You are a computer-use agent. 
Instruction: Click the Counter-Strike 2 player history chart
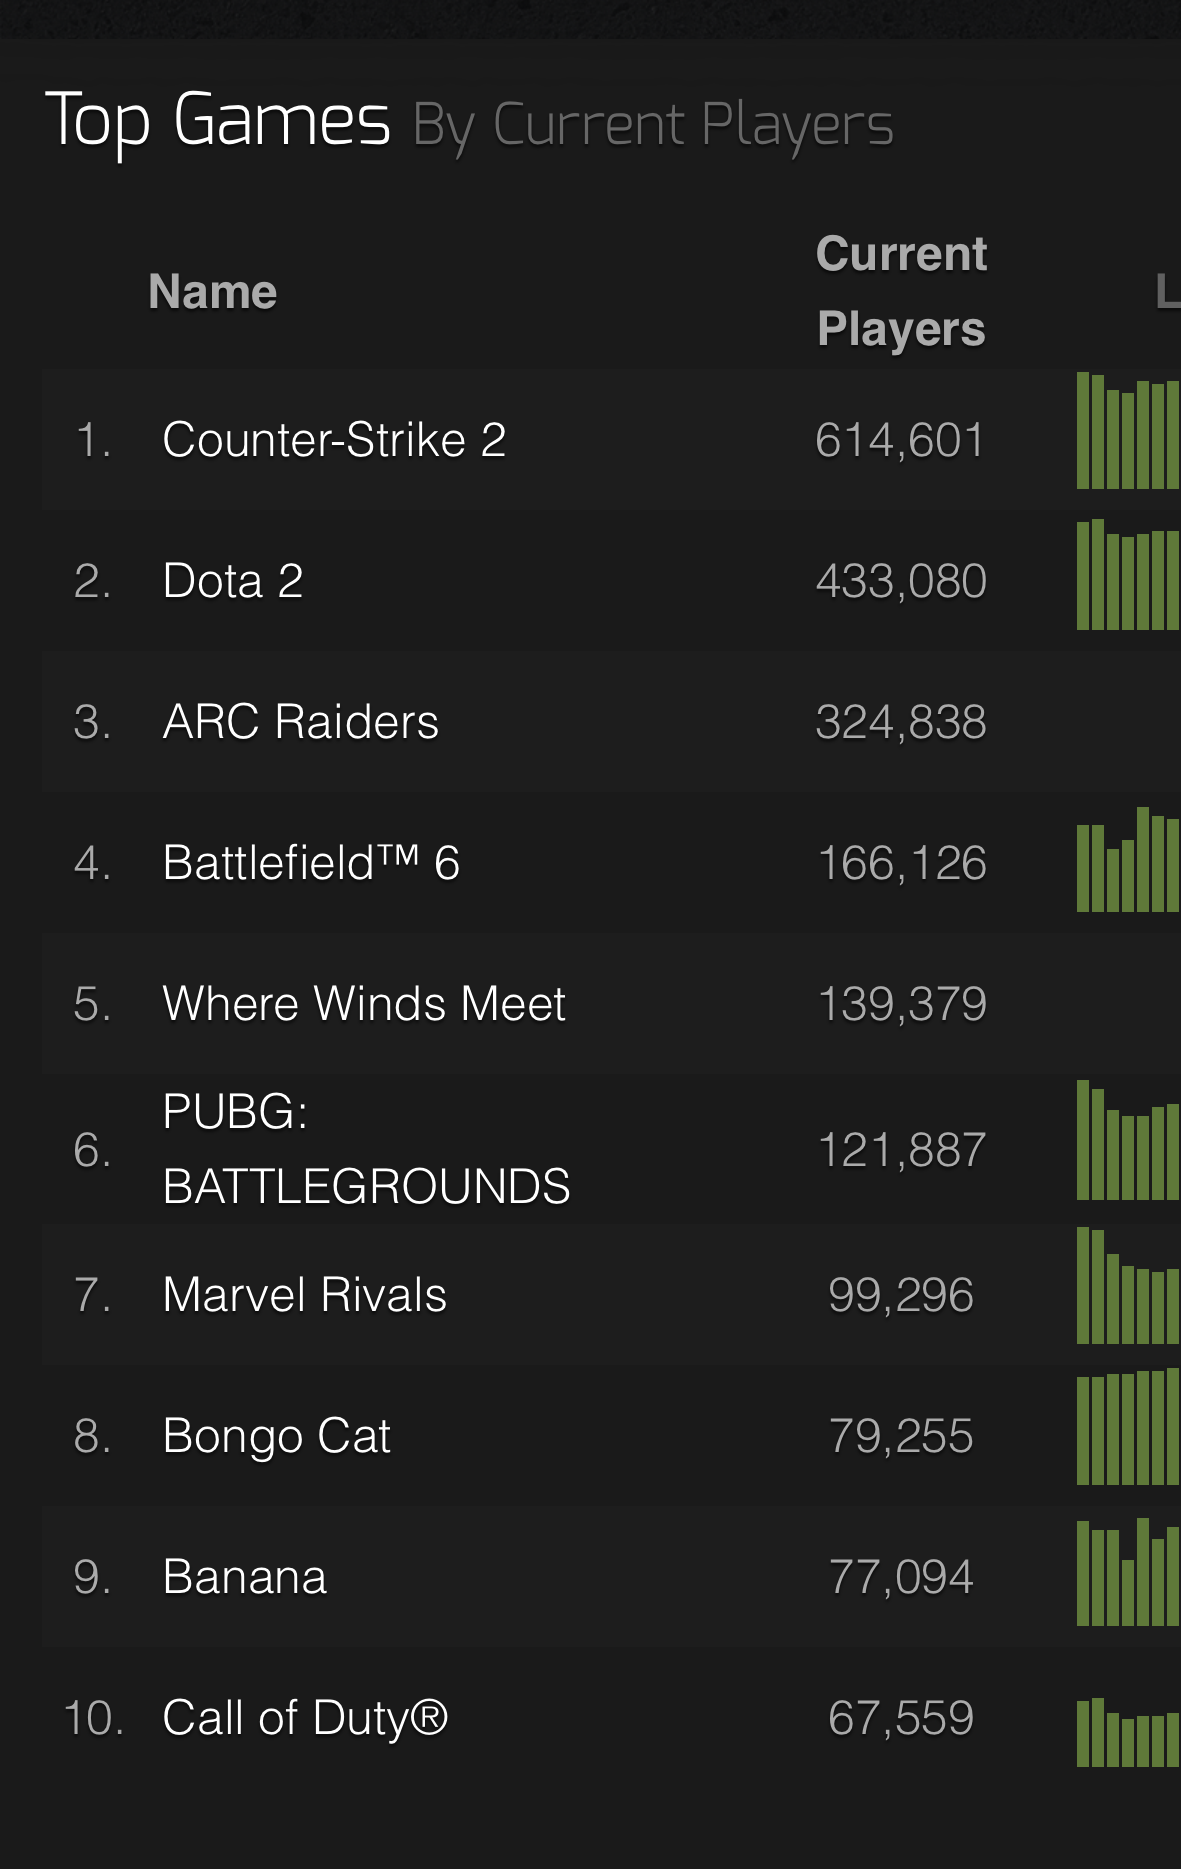coord(1128,432)
